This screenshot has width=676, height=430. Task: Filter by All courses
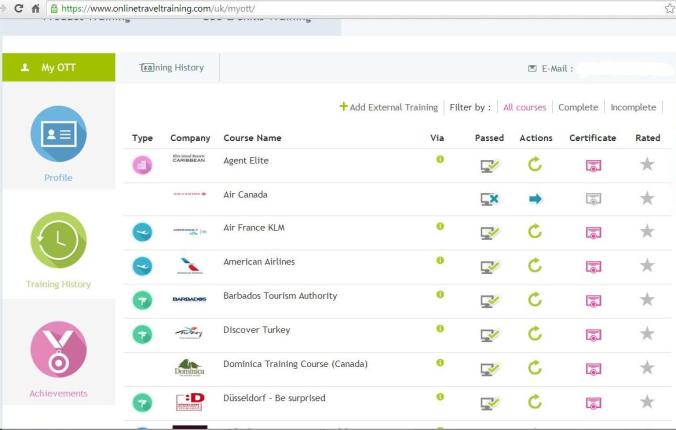[x=524, y=107]
